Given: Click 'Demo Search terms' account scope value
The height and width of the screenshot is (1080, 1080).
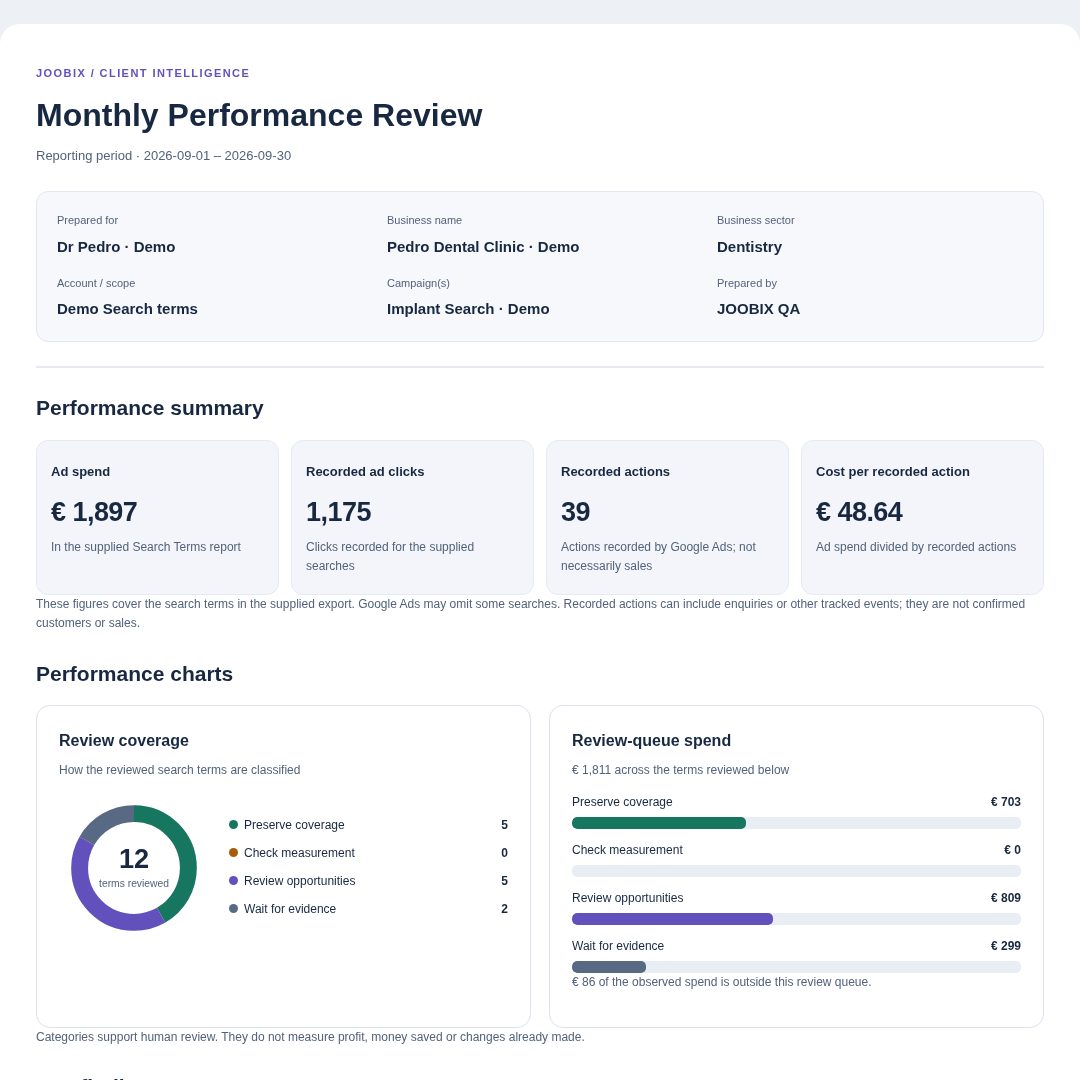Looking at the screenshot, I should coord(127,309).
